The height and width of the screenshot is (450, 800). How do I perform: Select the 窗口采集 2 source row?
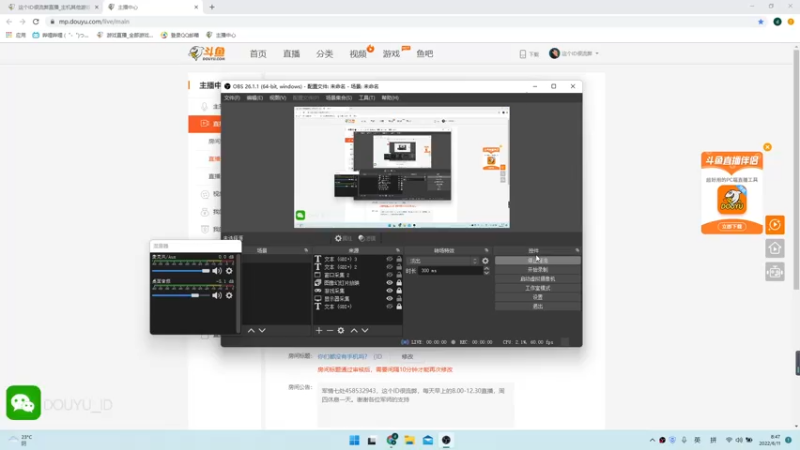358,275
